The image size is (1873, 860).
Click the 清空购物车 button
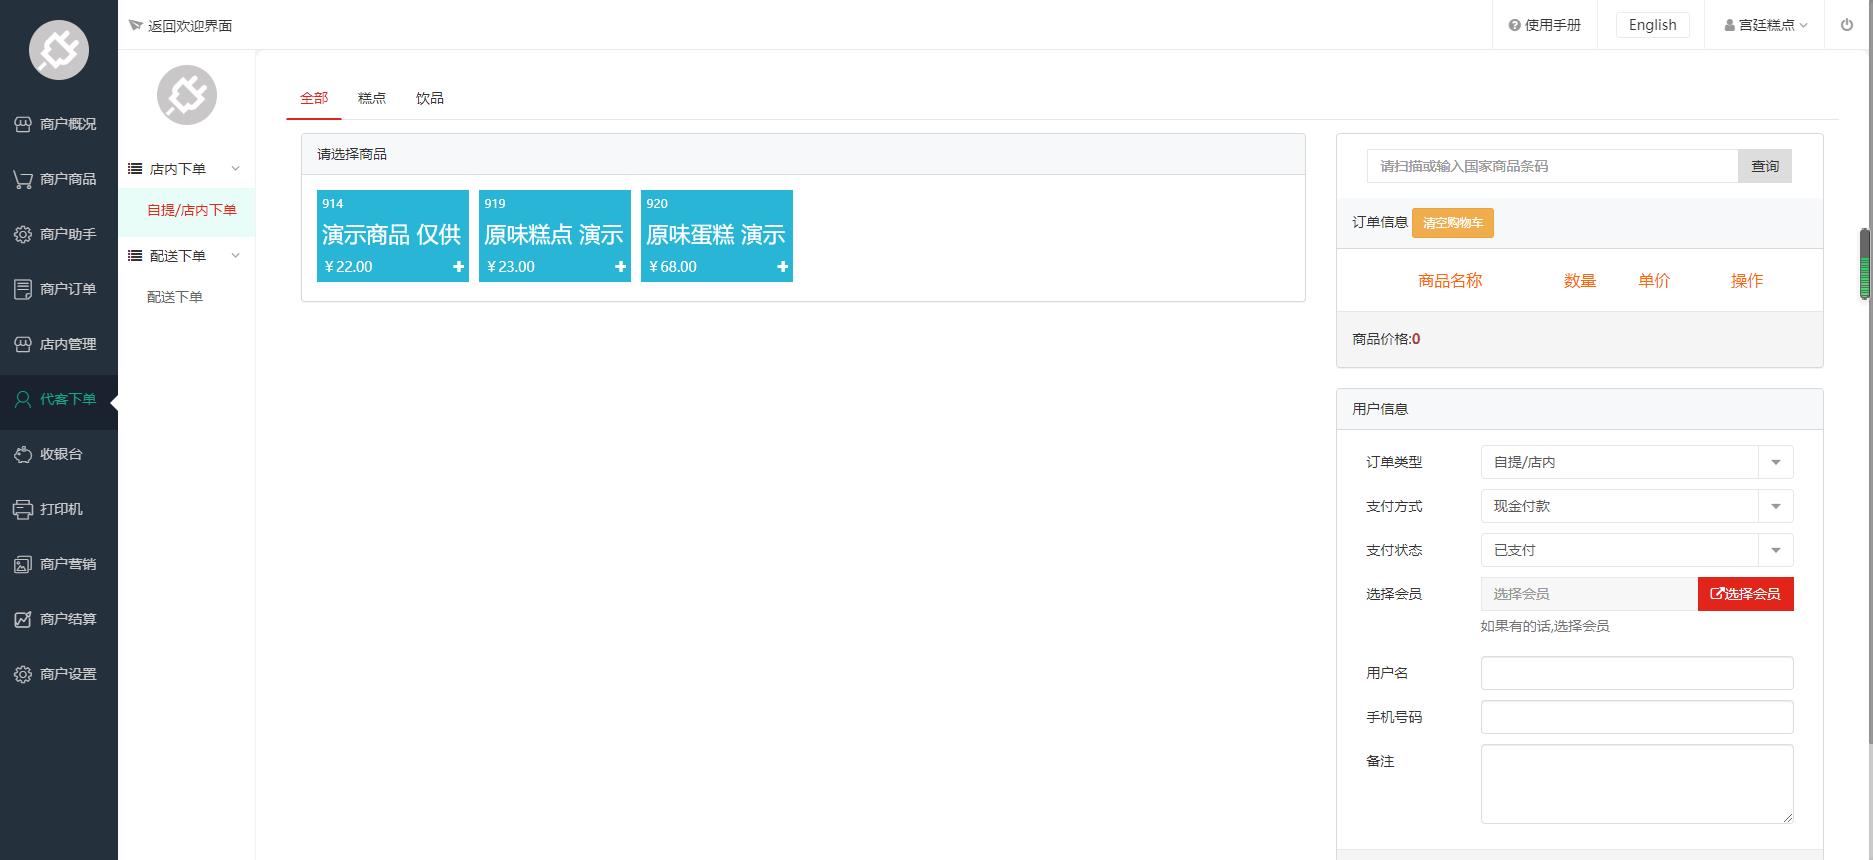point(1452,223)
